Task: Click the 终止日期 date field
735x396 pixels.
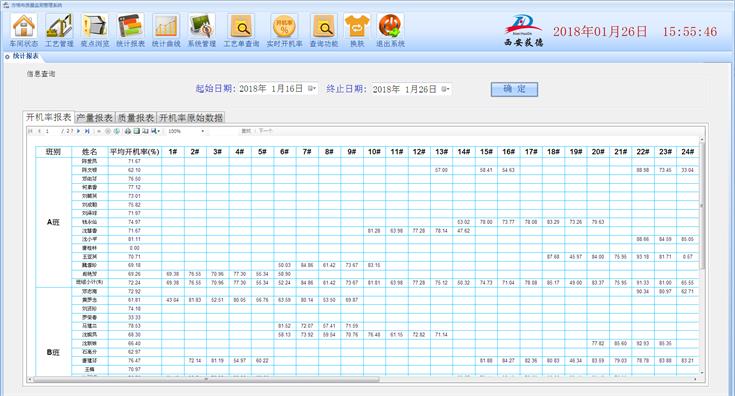Action: point(411,89)
